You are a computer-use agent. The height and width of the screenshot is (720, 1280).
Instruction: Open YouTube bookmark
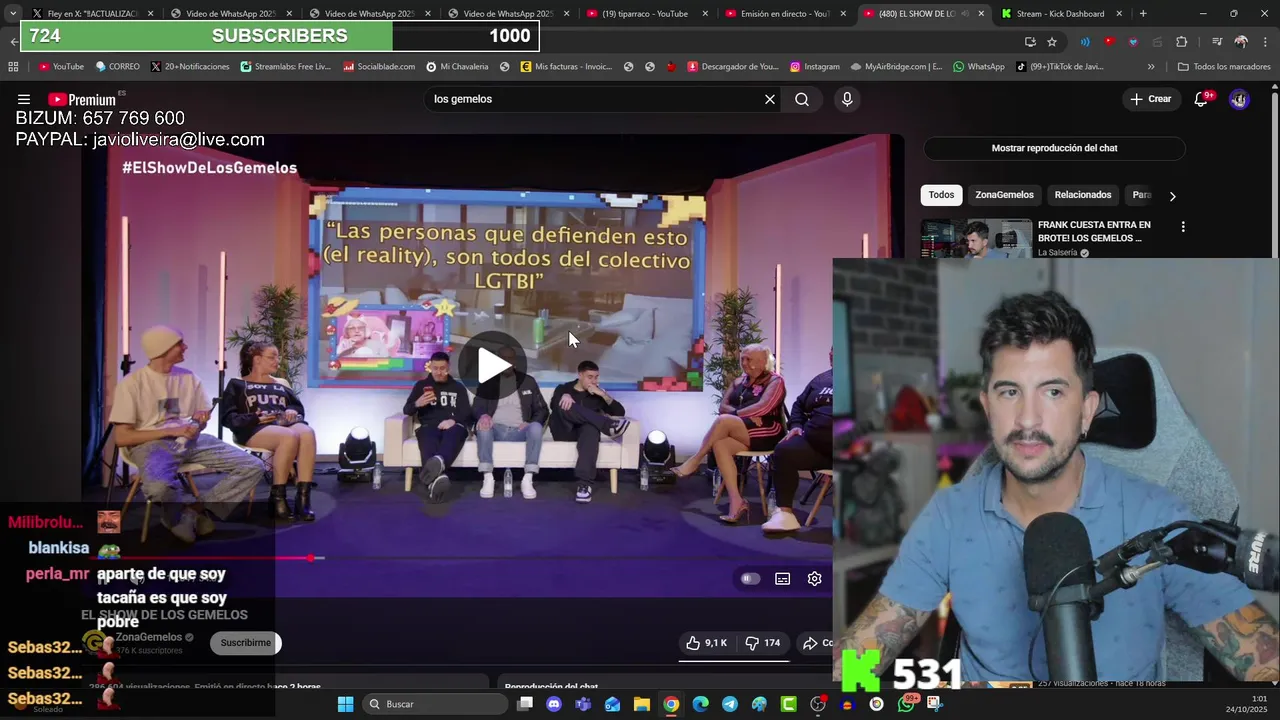61,67
